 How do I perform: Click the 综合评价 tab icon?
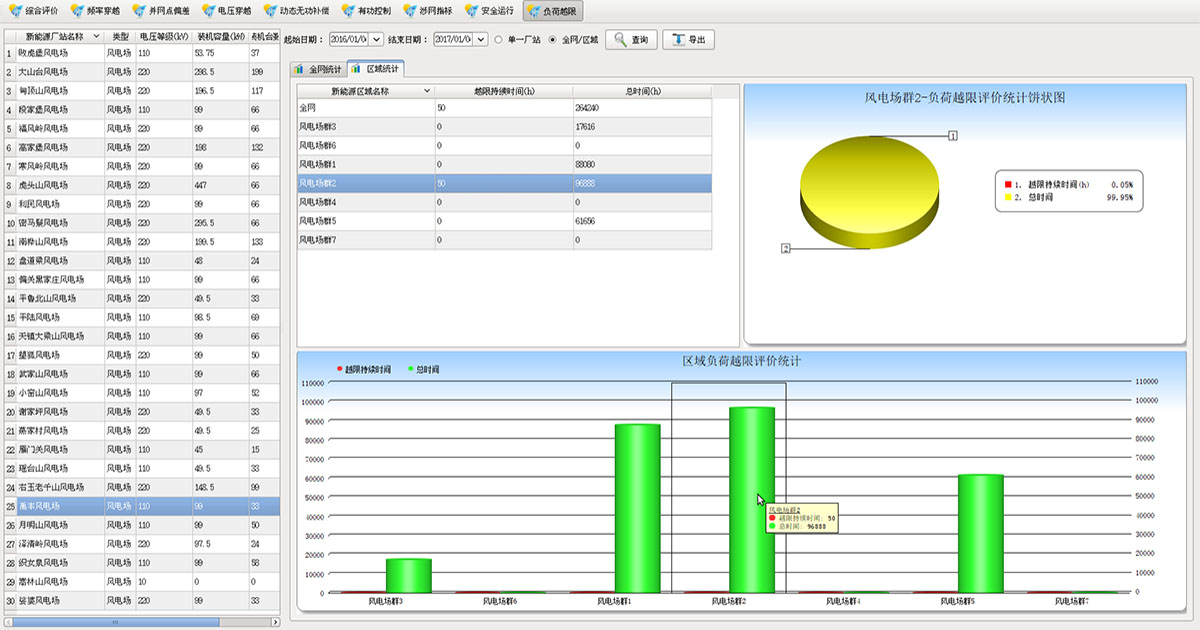point(15,11)
